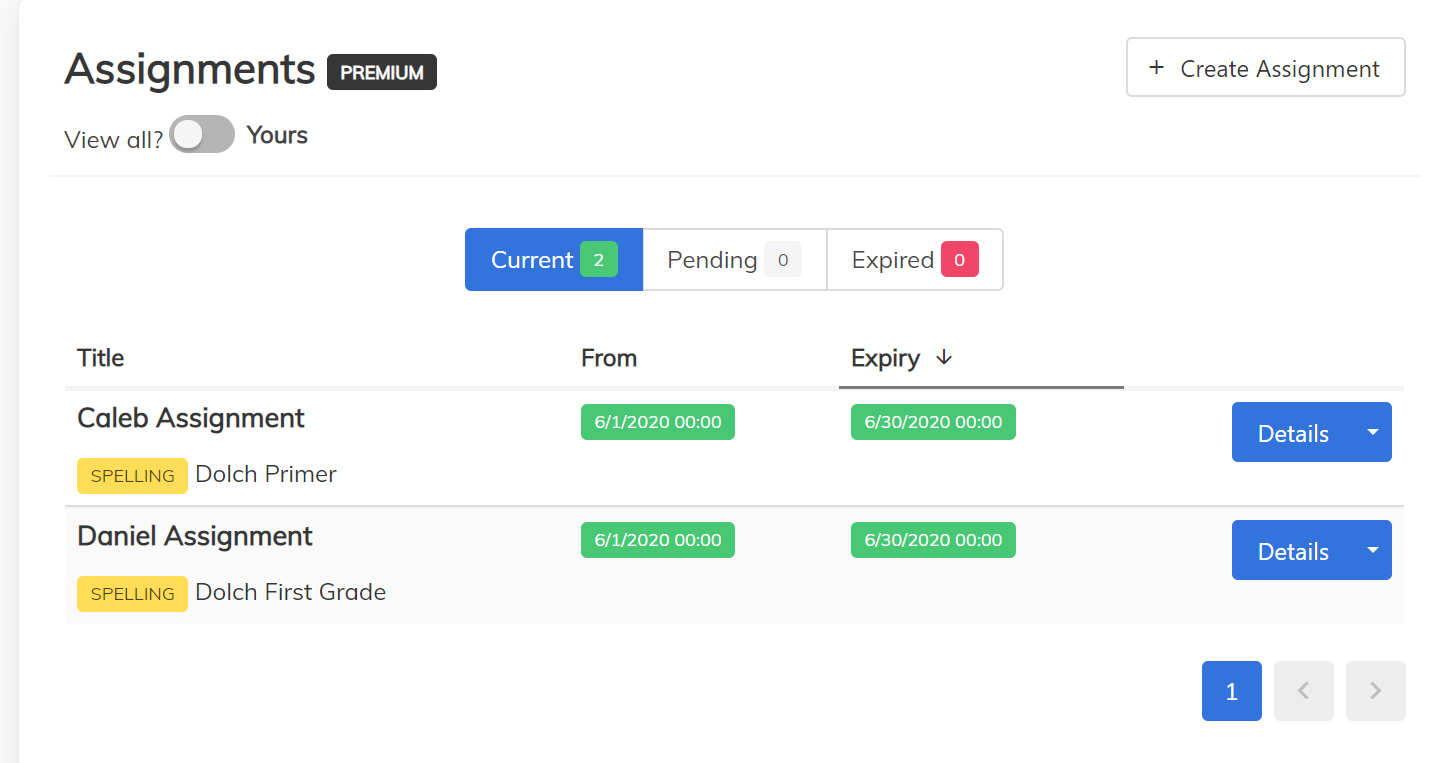This screenshot has height=763, width=1433.
Task: Click the green Current count badge
Action: pyautogui.click(x=598, y=260)
